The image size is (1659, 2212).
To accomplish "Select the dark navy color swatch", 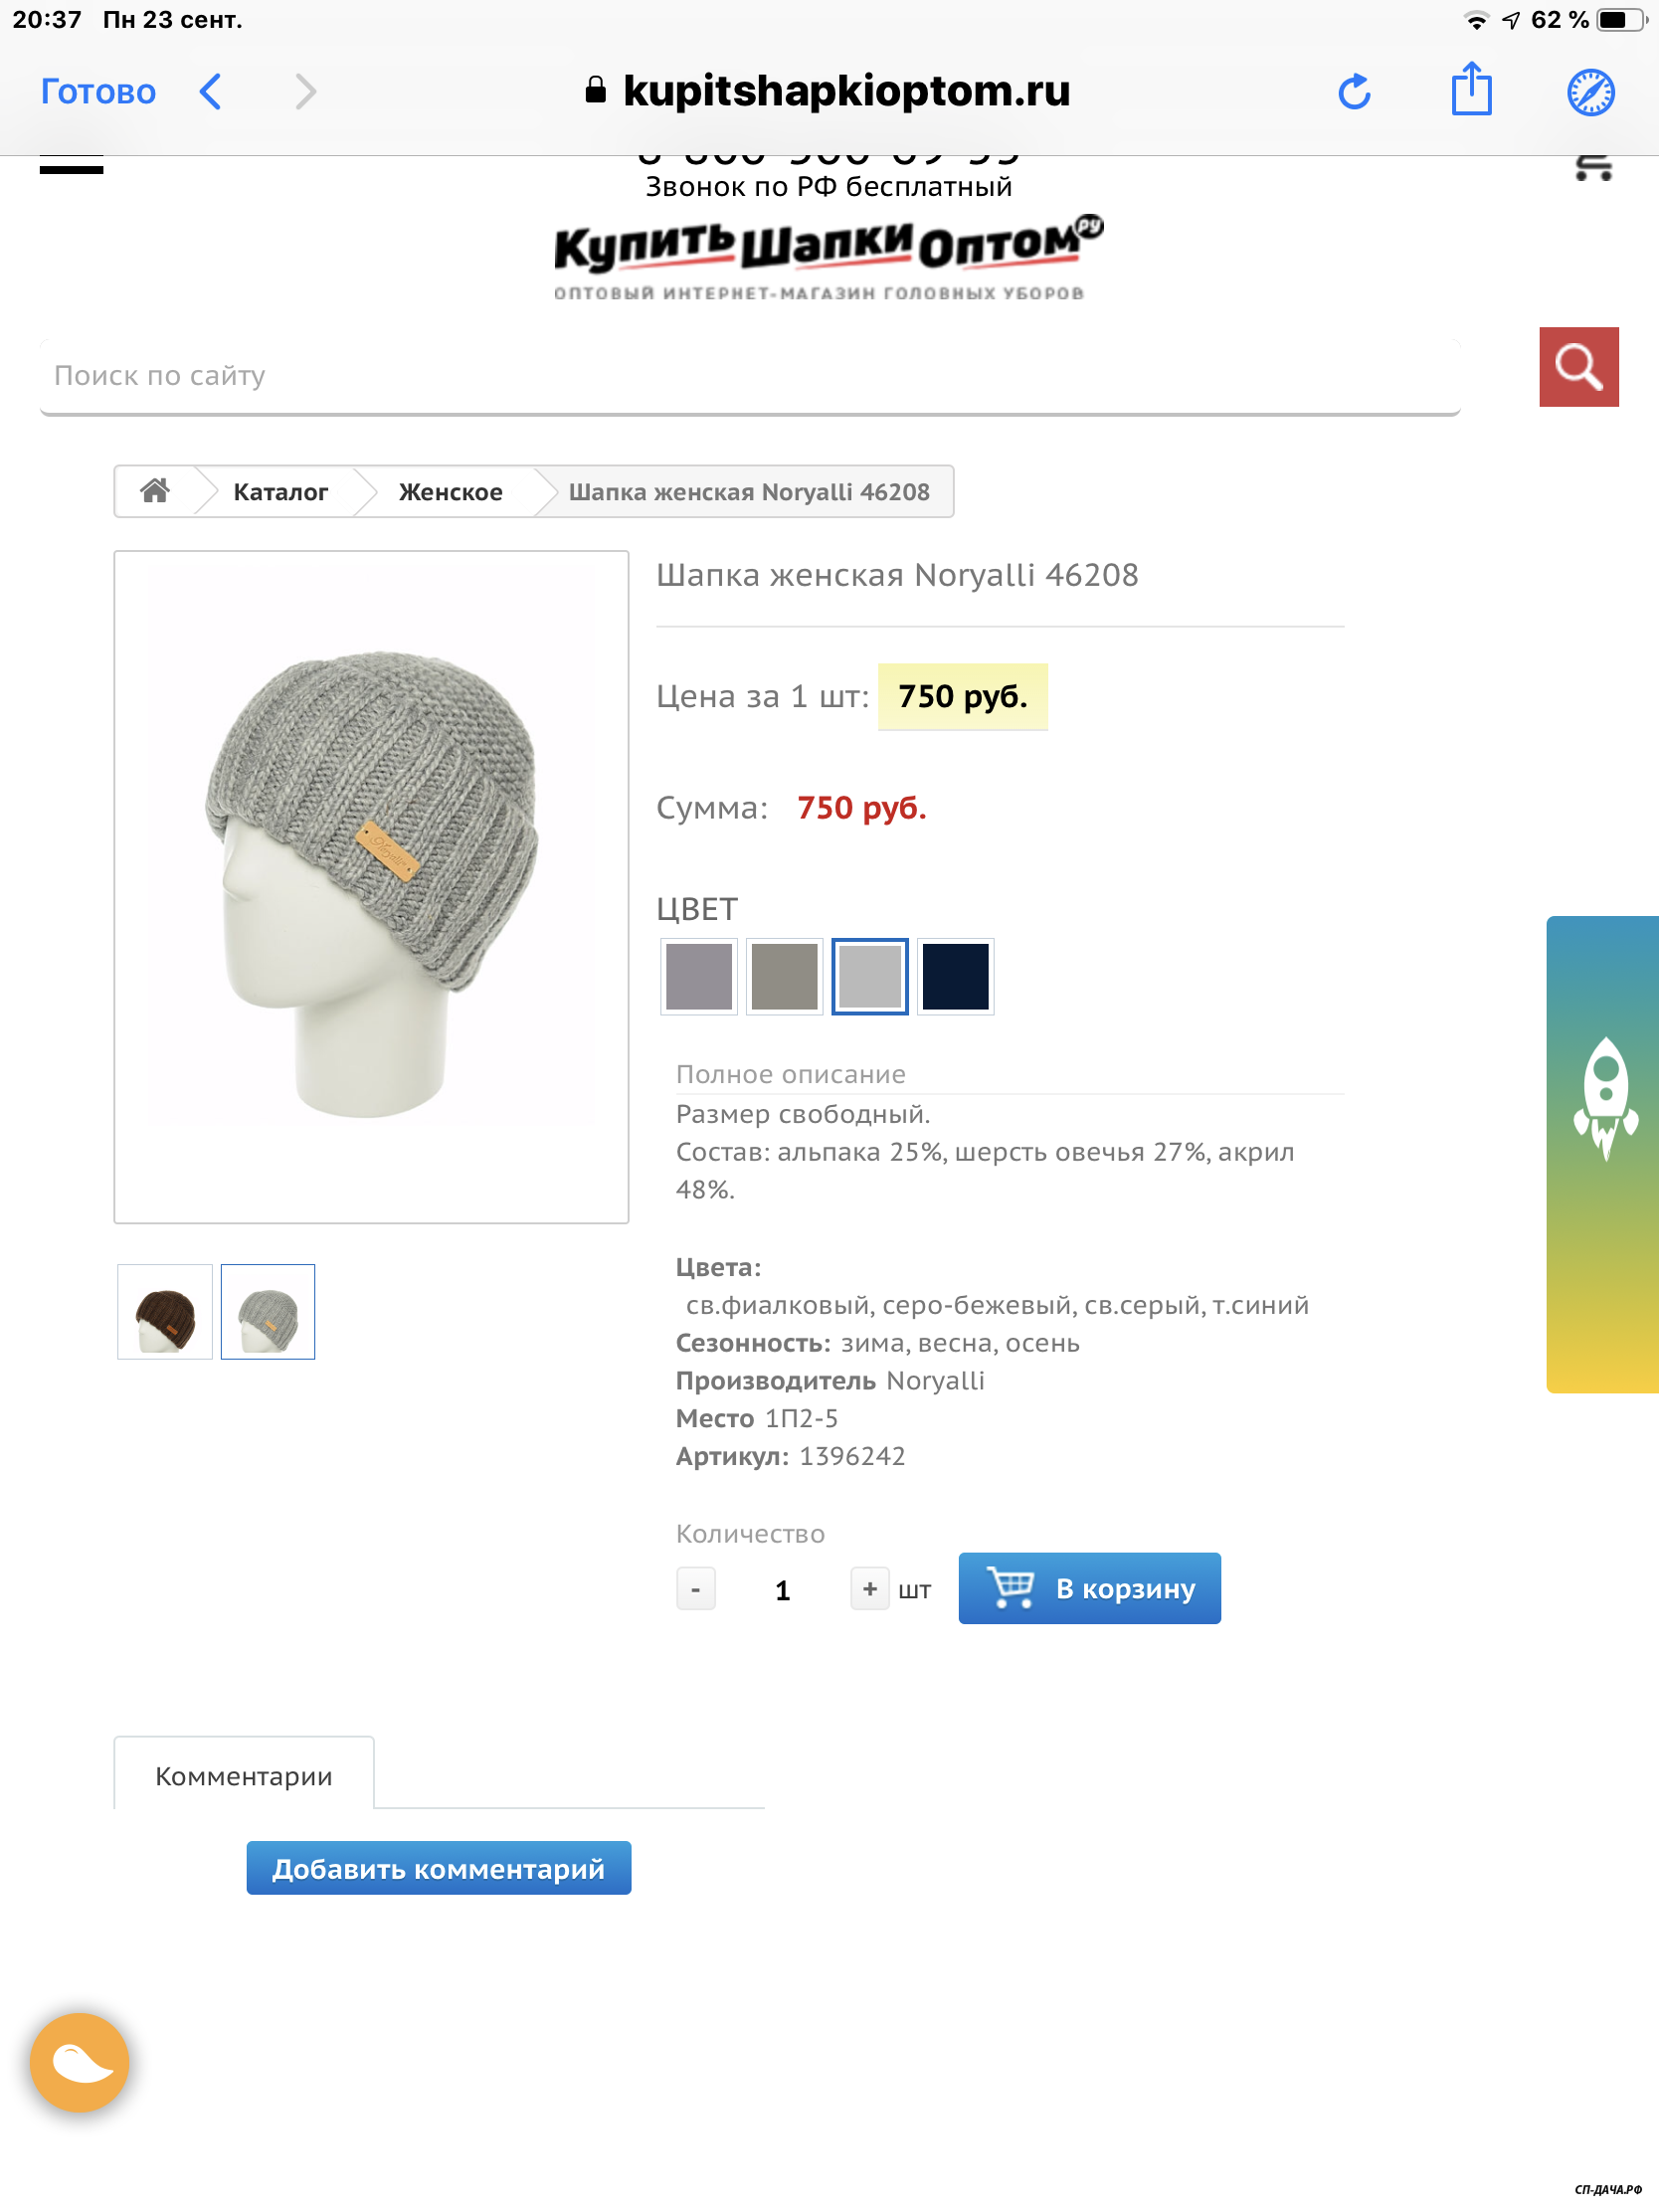I will pyautogui.click(x=955, y=976).
